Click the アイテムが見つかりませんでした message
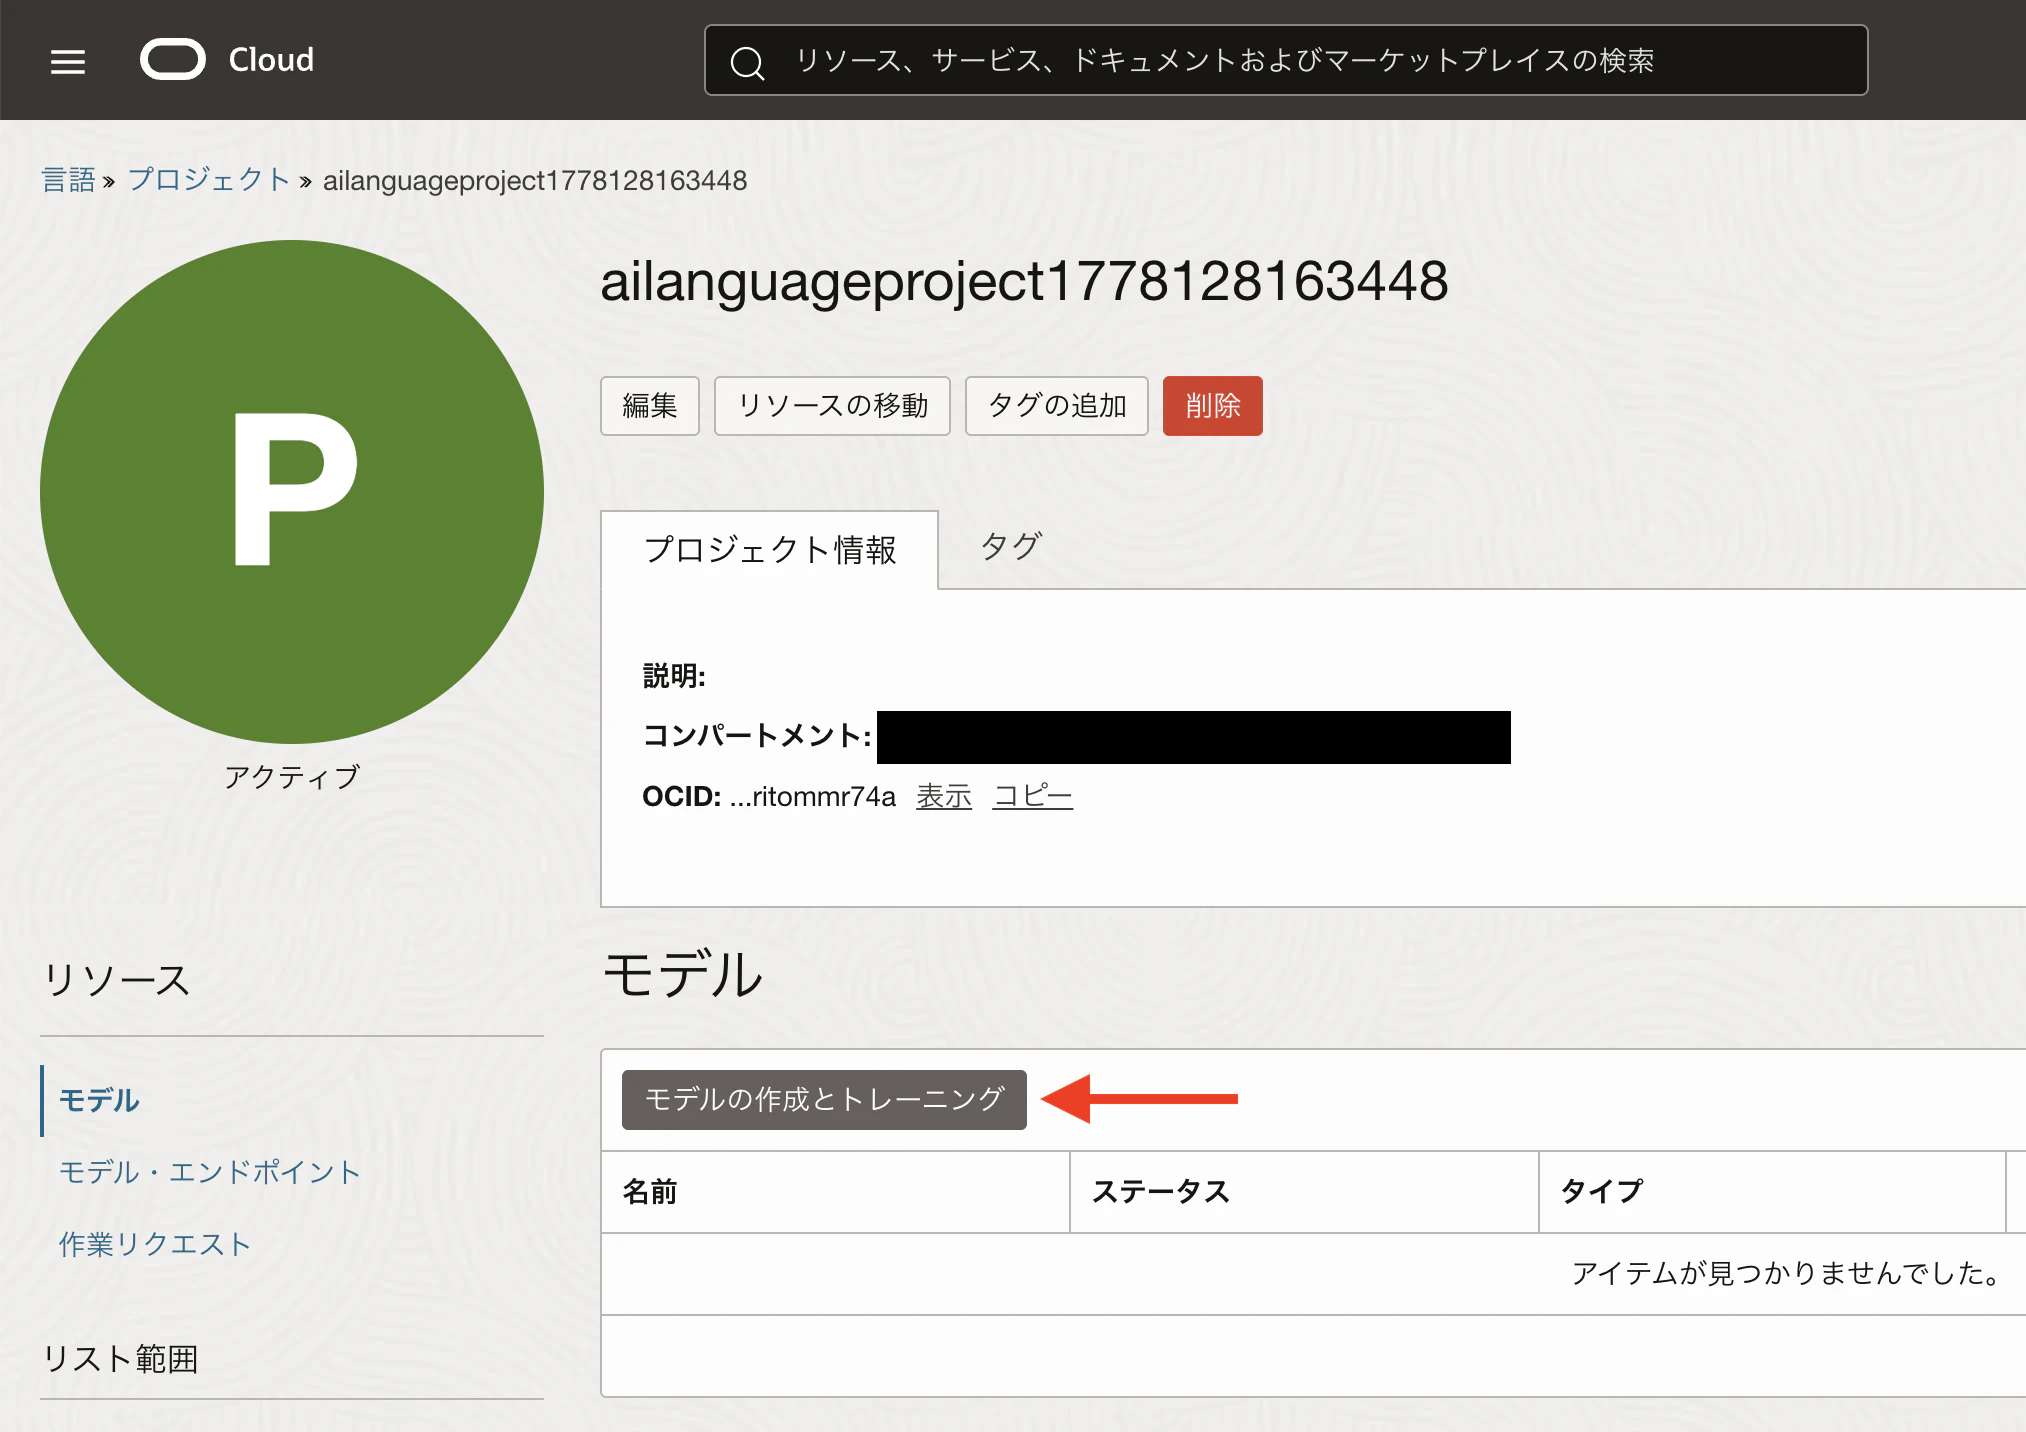This screenshot has height=1432, width=2026. (1786, 1273)
